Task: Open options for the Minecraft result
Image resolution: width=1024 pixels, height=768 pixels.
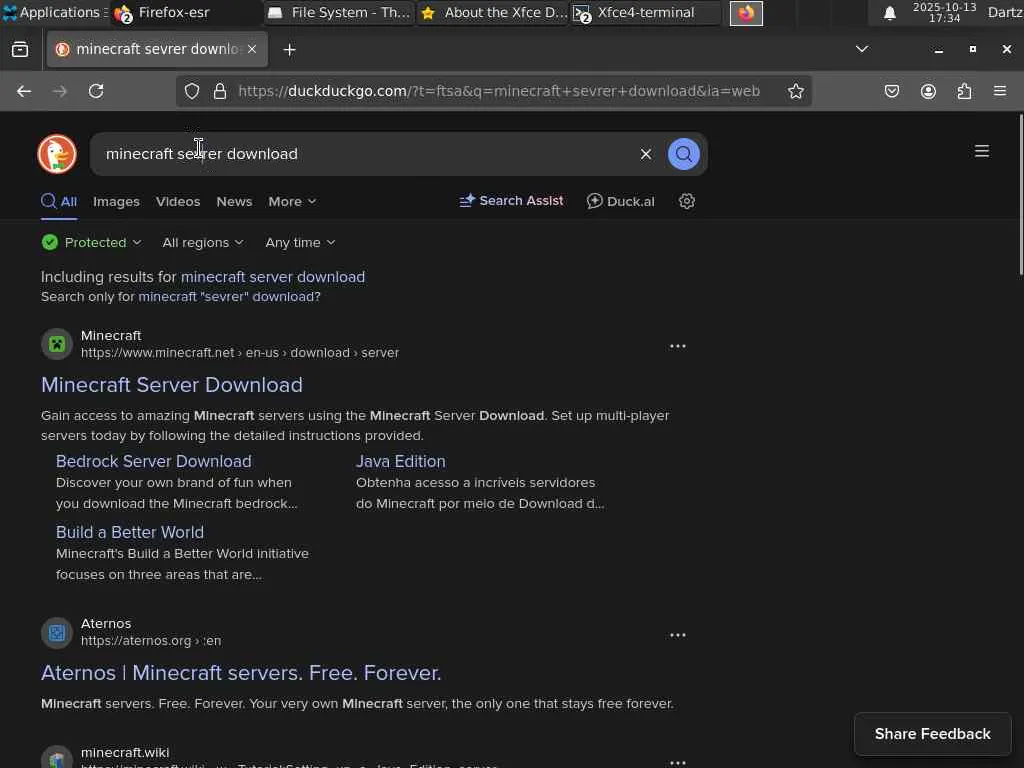Action: pyautogui.click(x=678, y=346)
